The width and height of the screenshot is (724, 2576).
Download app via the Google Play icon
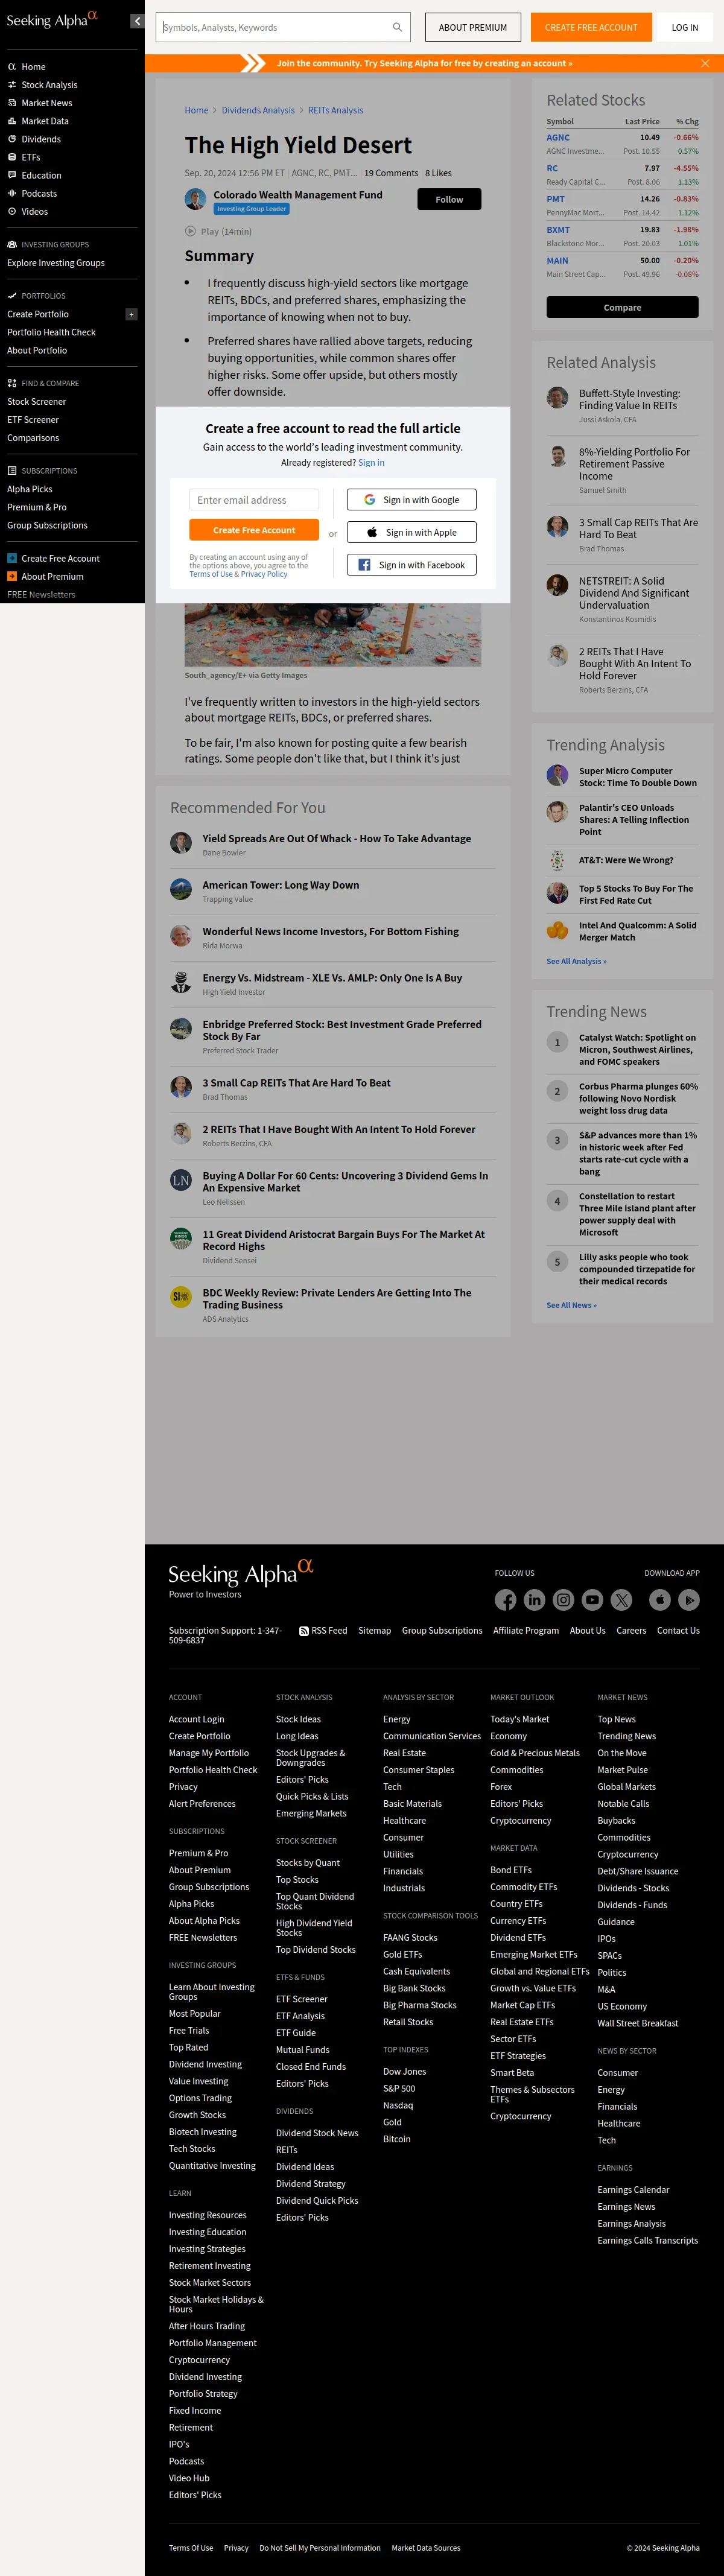[x=689, y=1600]
